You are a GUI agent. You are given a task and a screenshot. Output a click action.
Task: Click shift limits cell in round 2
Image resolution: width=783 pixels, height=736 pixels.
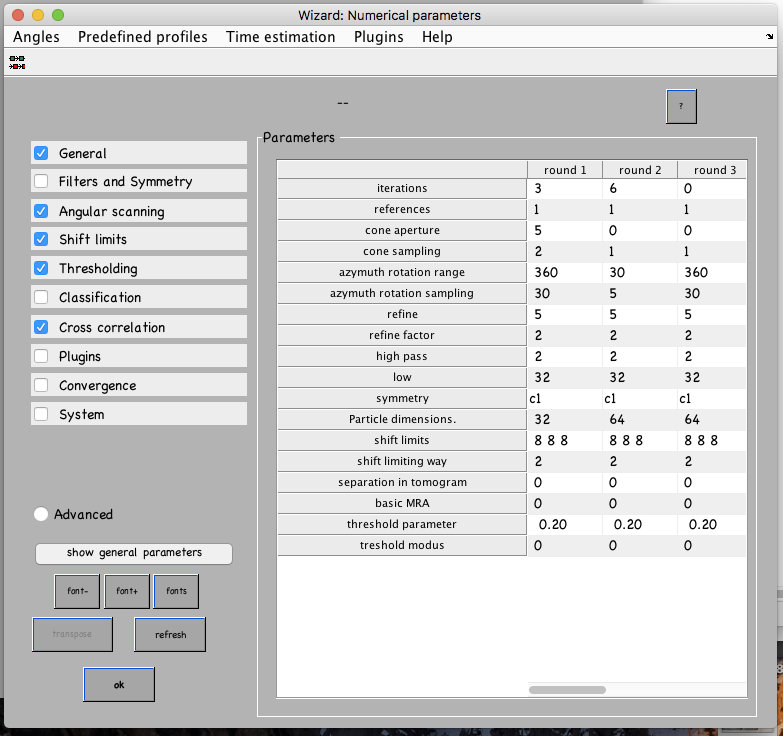(x=640, y=440)
